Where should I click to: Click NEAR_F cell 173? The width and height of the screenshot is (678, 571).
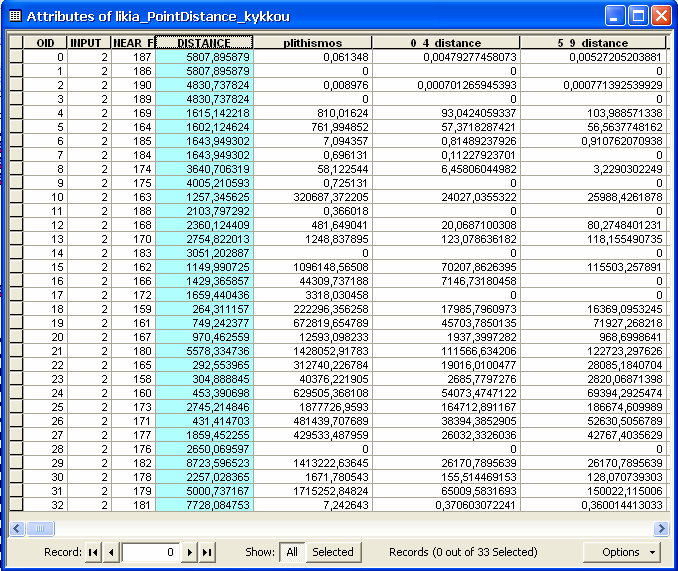click(133, 407)
